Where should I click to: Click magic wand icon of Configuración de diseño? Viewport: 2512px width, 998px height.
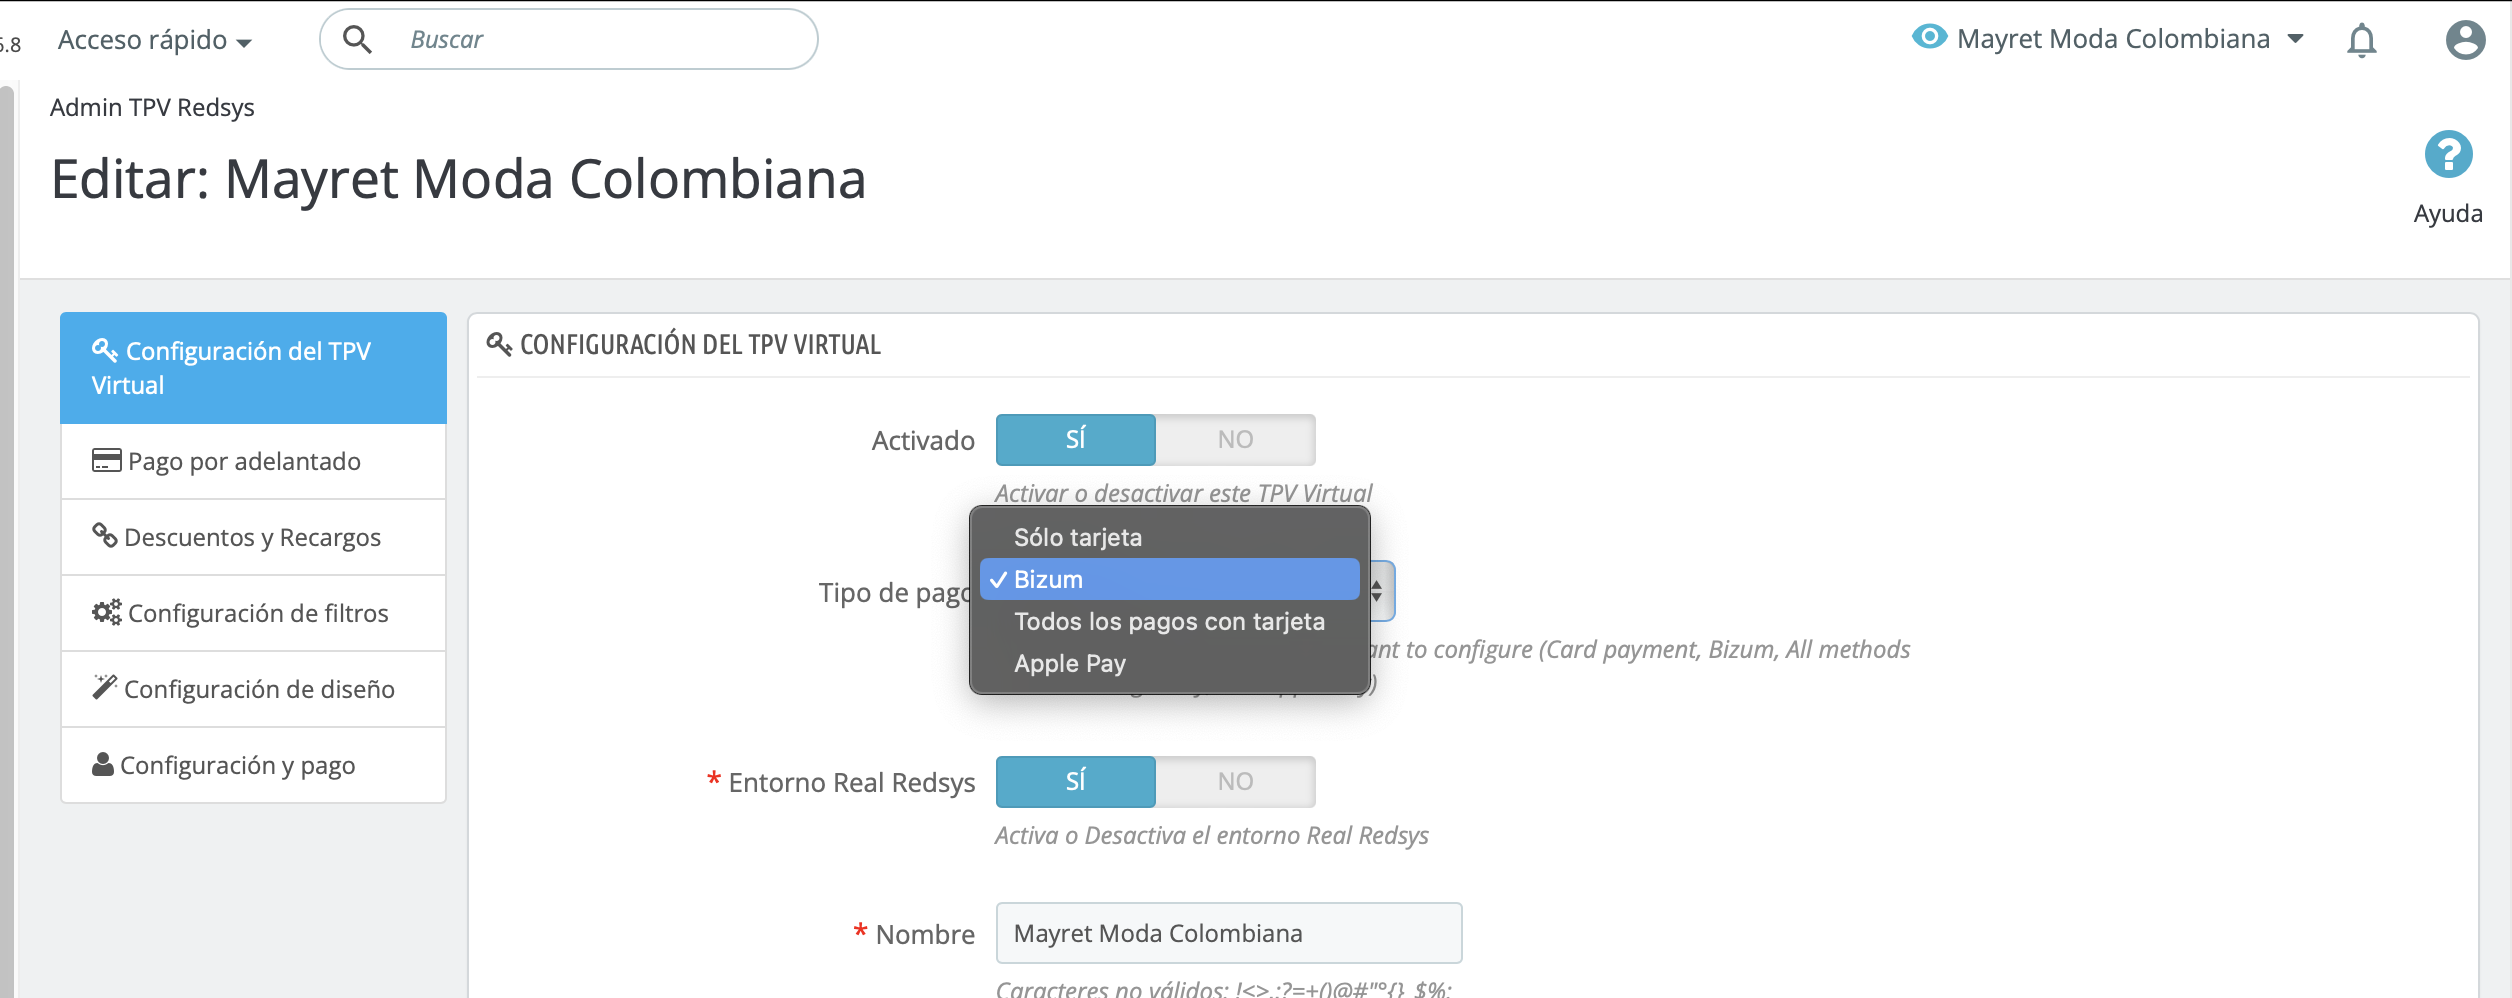point(105,687)
